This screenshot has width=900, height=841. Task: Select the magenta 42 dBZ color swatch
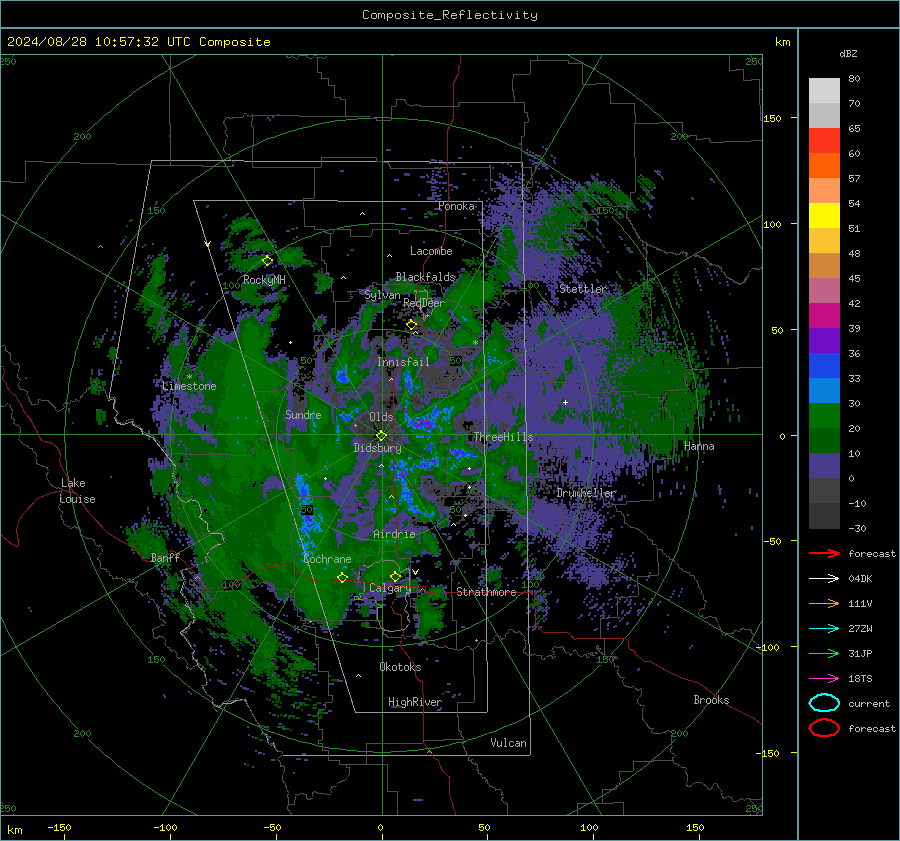tap(824, 315)
